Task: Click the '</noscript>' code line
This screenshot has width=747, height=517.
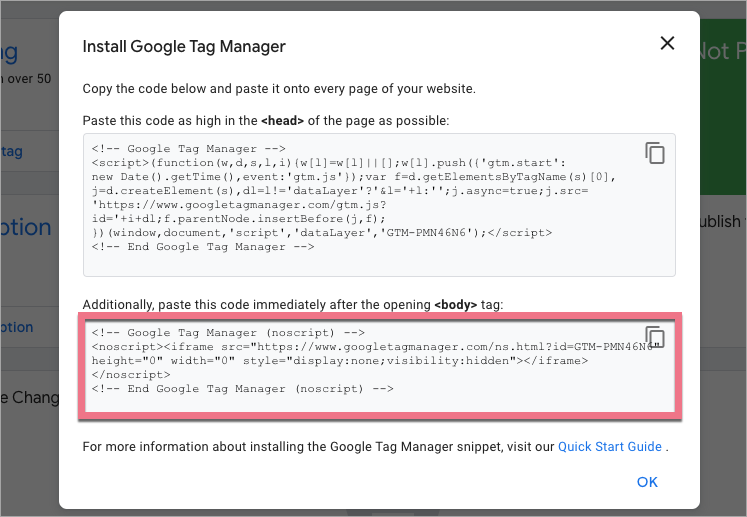Action: point(131,375)
